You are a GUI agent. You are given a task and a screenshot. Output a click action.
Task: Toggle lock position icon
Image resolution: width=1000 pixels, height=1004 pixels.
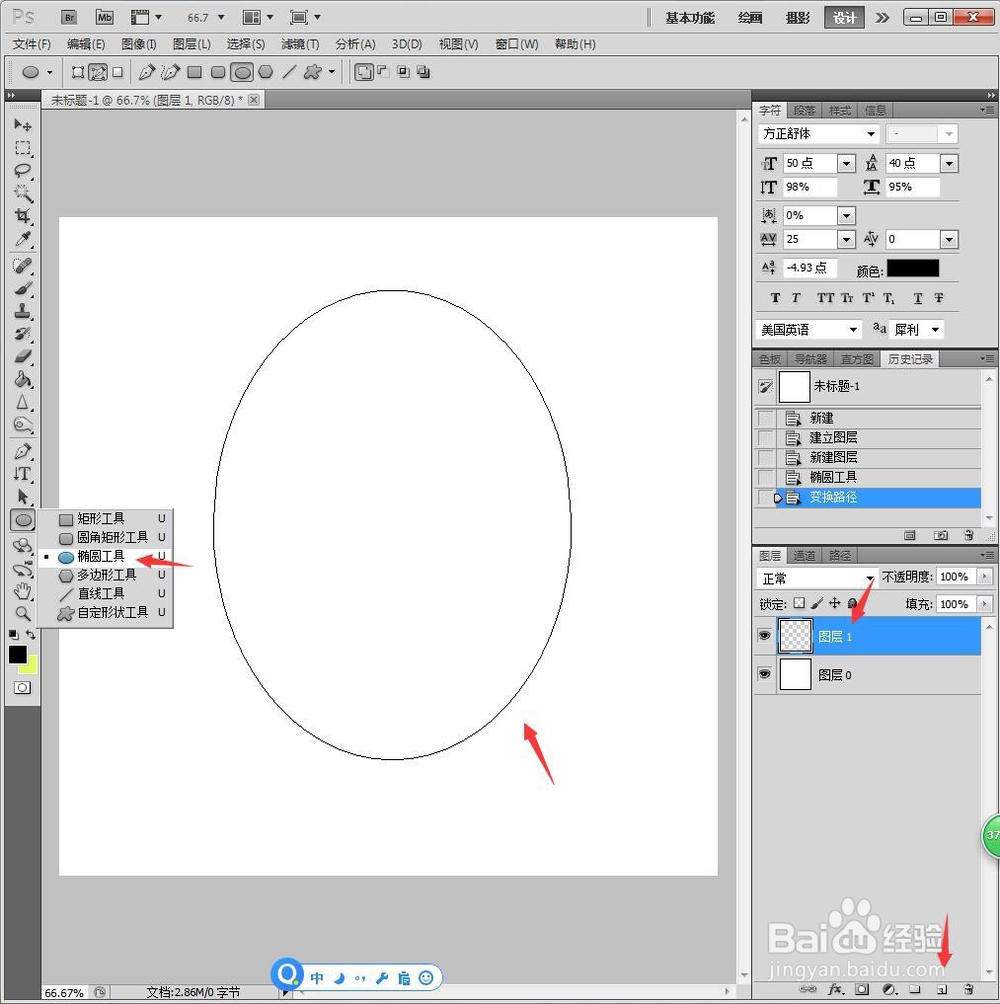point(834,603)
